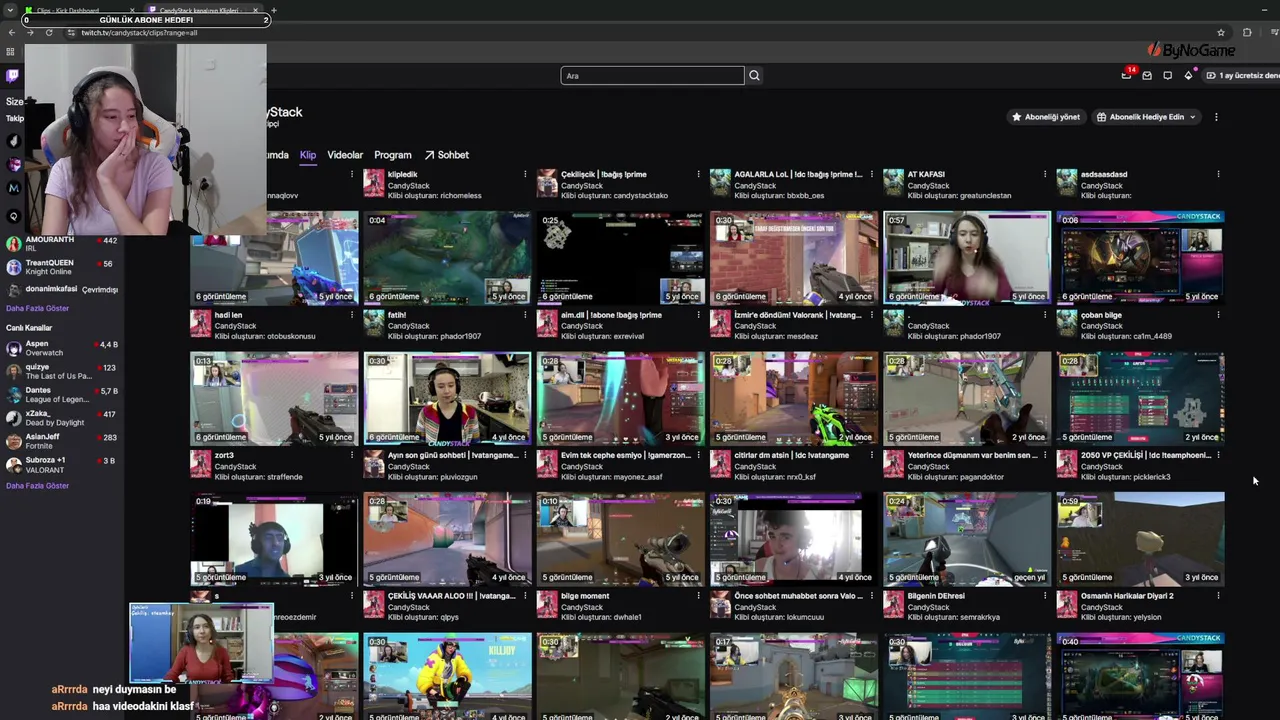
Task: Open AsianJeff channel in sidebar
Action: coord(60,442)
